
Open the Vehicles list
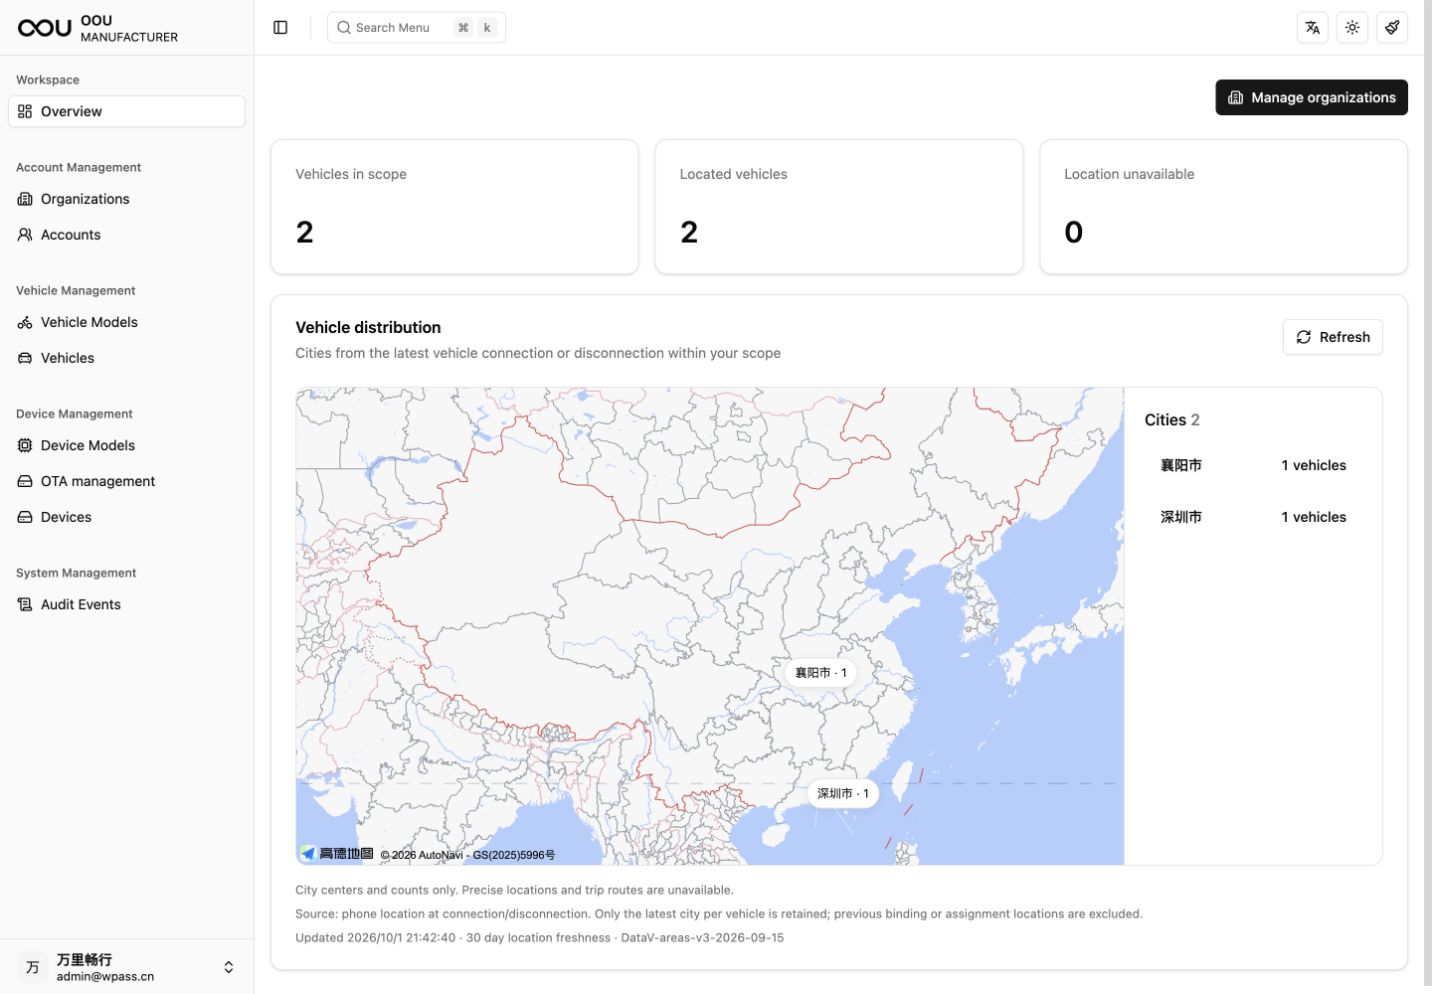click(126, 358)
